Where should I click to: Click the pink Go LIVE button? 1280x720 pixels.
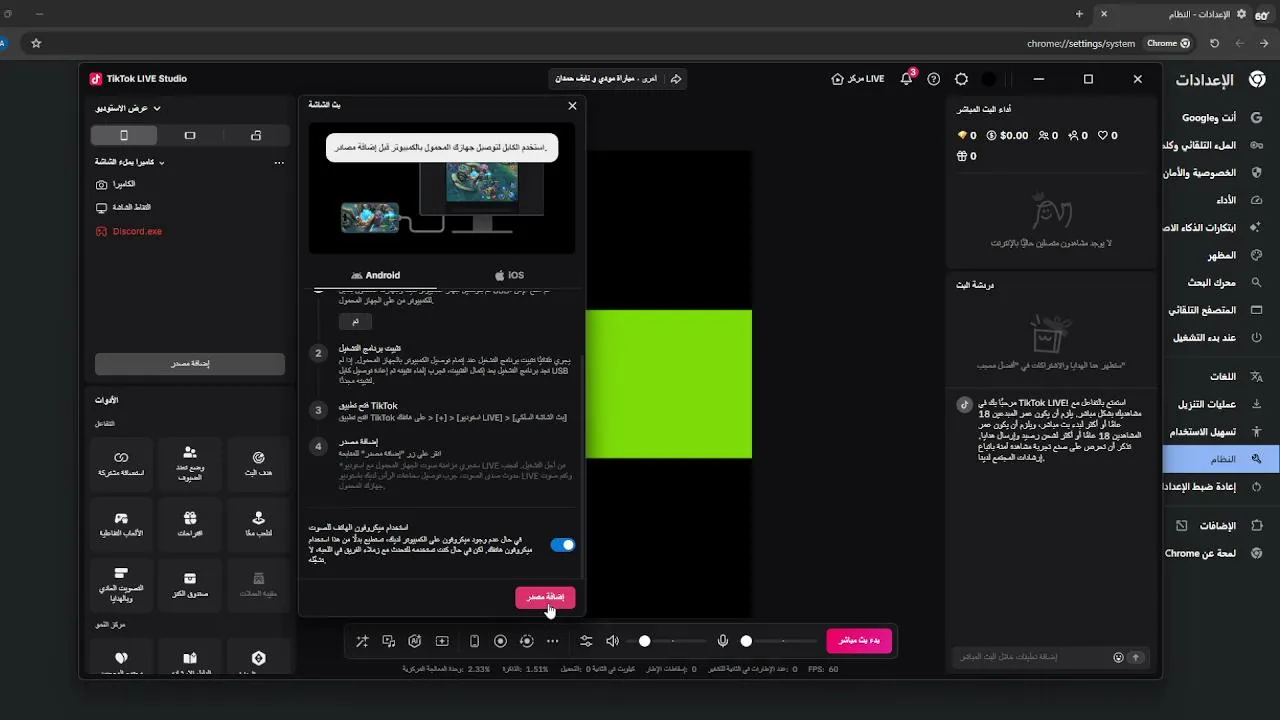[859, 640]
